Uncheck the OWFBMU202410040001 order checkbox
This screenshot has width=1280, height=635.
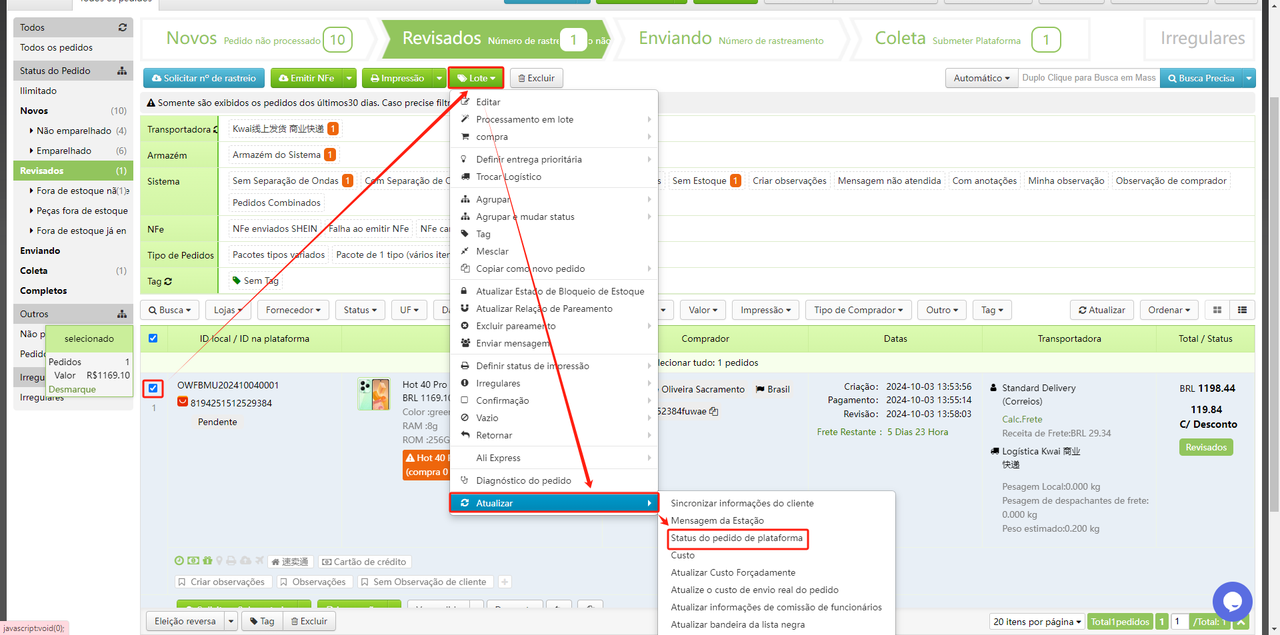152,388
